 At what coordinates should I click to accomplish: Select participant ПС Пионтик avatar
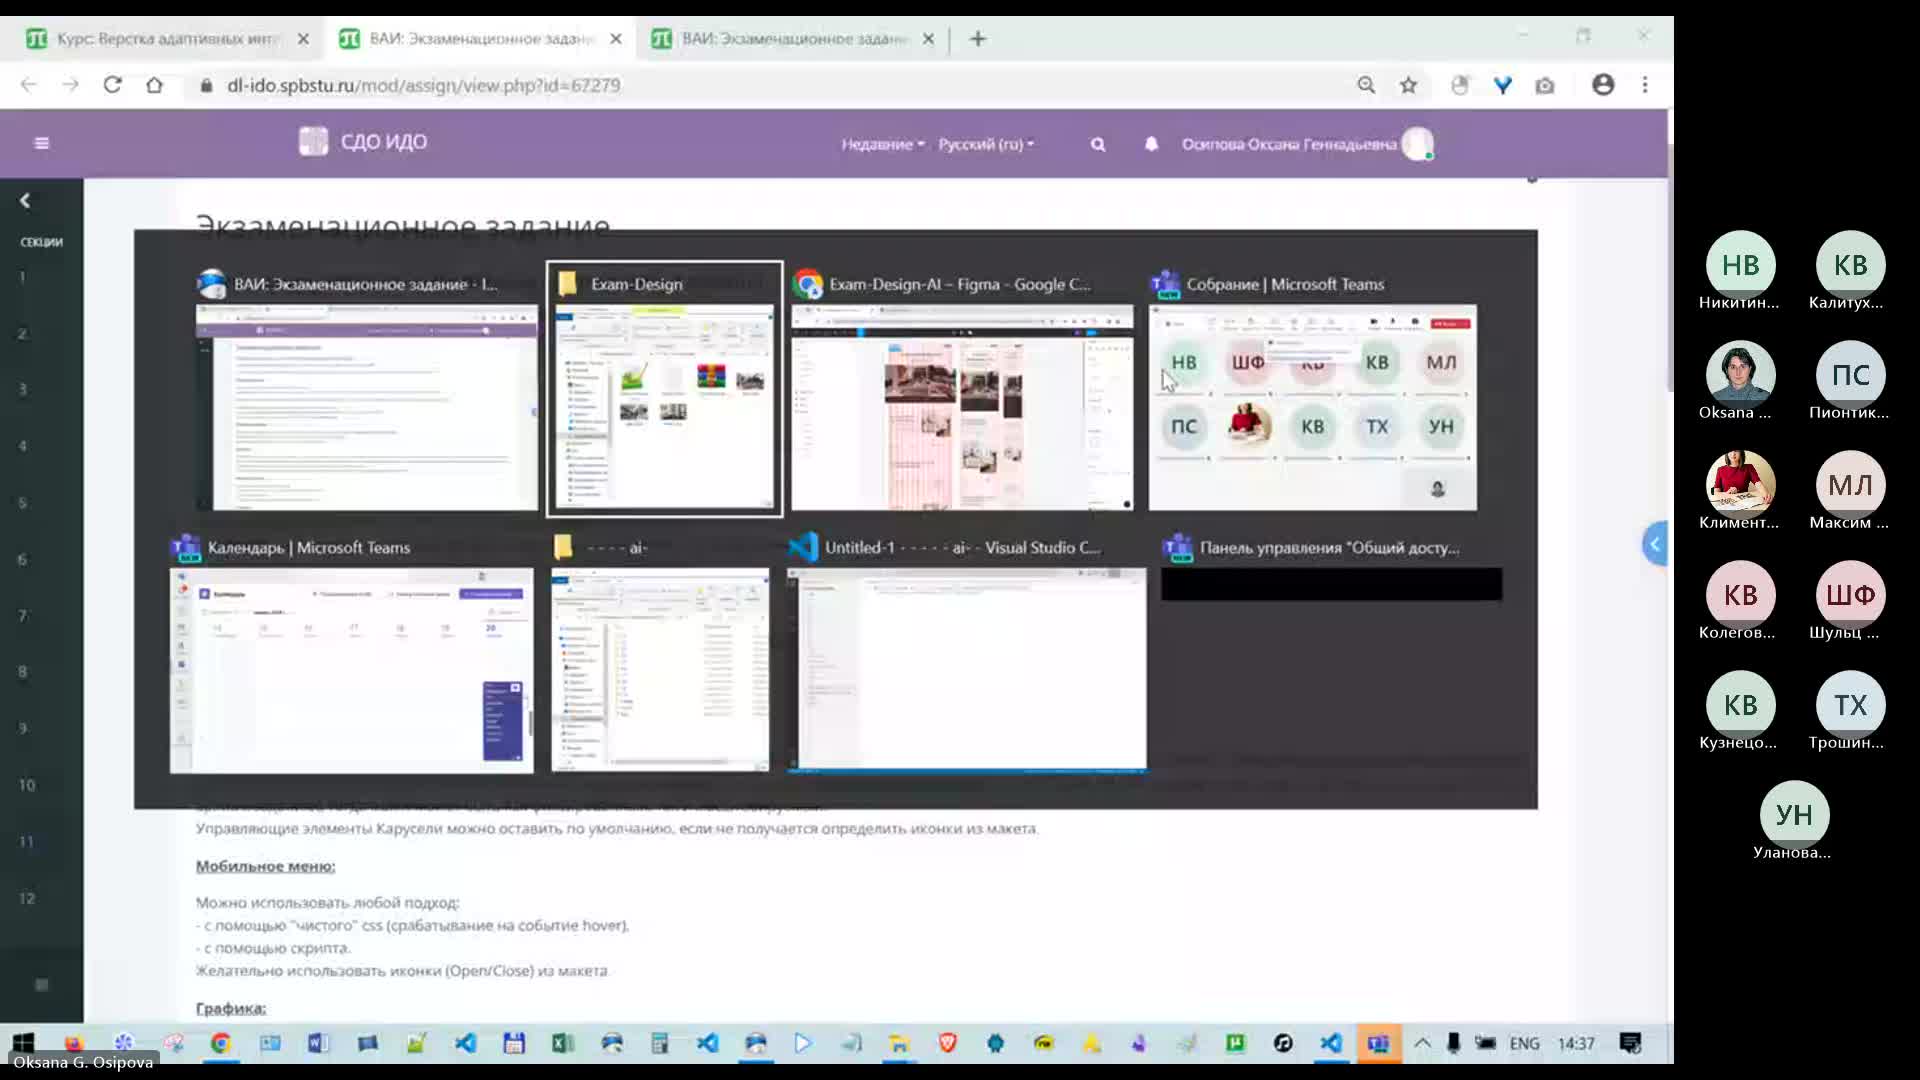[x=1850, y=375]
